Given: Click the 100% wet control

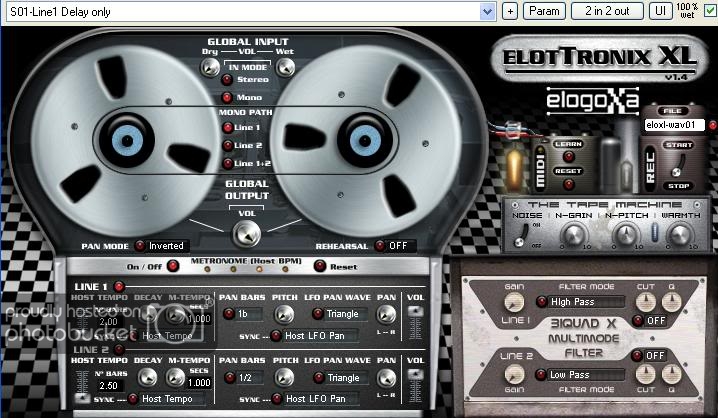Looking at the screenshot, I should click(x=687, y=11).
